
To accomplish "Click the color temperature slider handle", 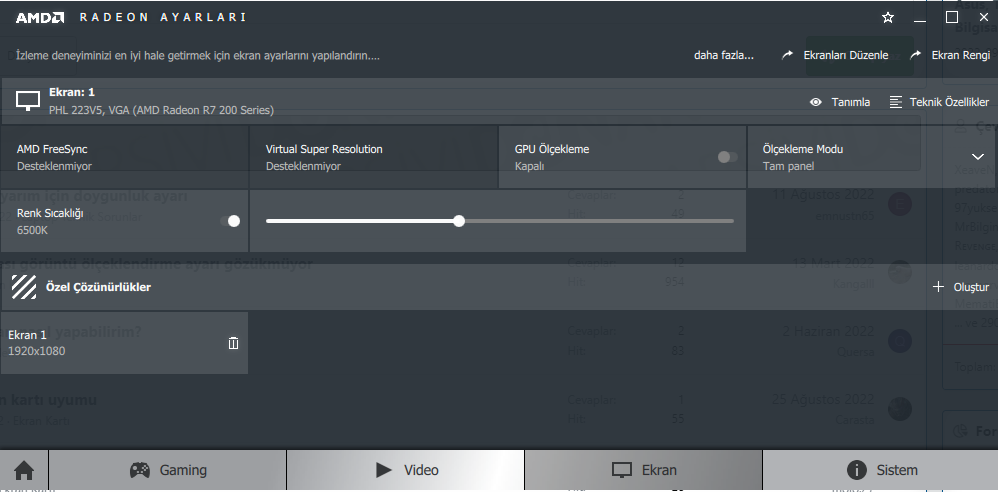I will [459, 221].
